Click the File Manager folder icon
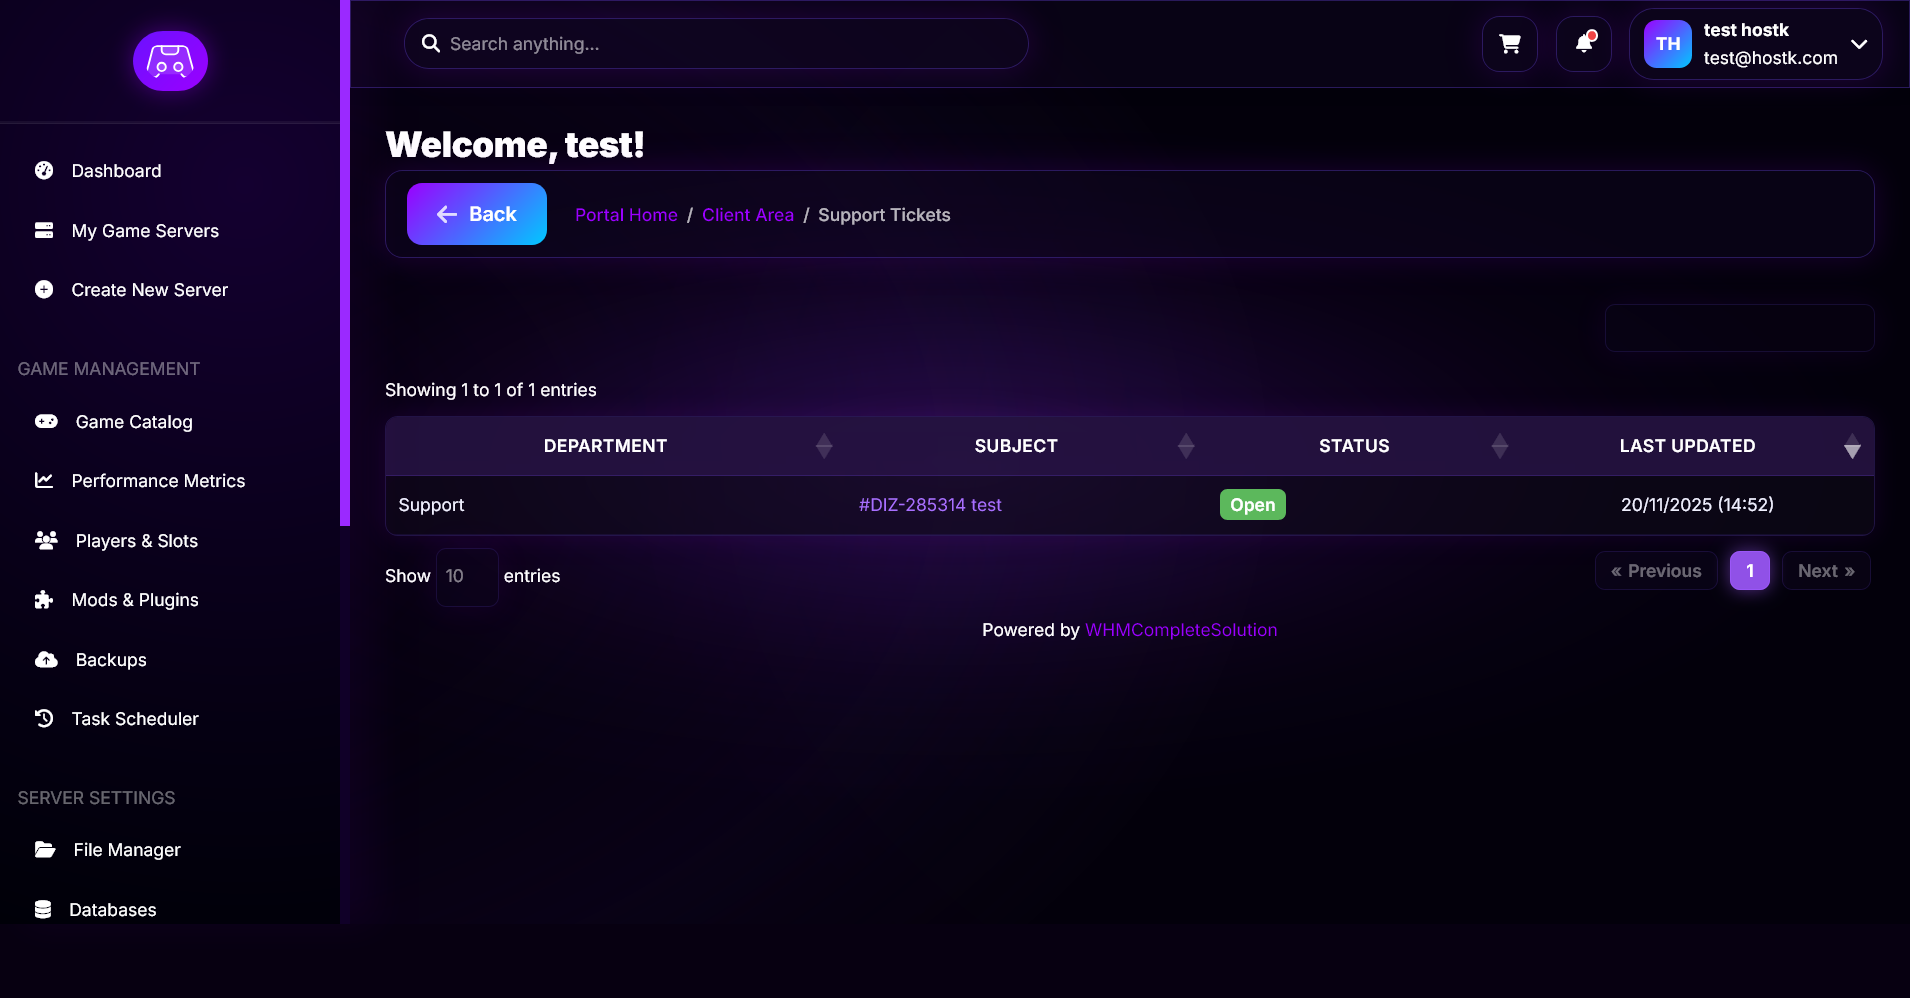Screen dimensions: 1910x998 coord(45,850)
